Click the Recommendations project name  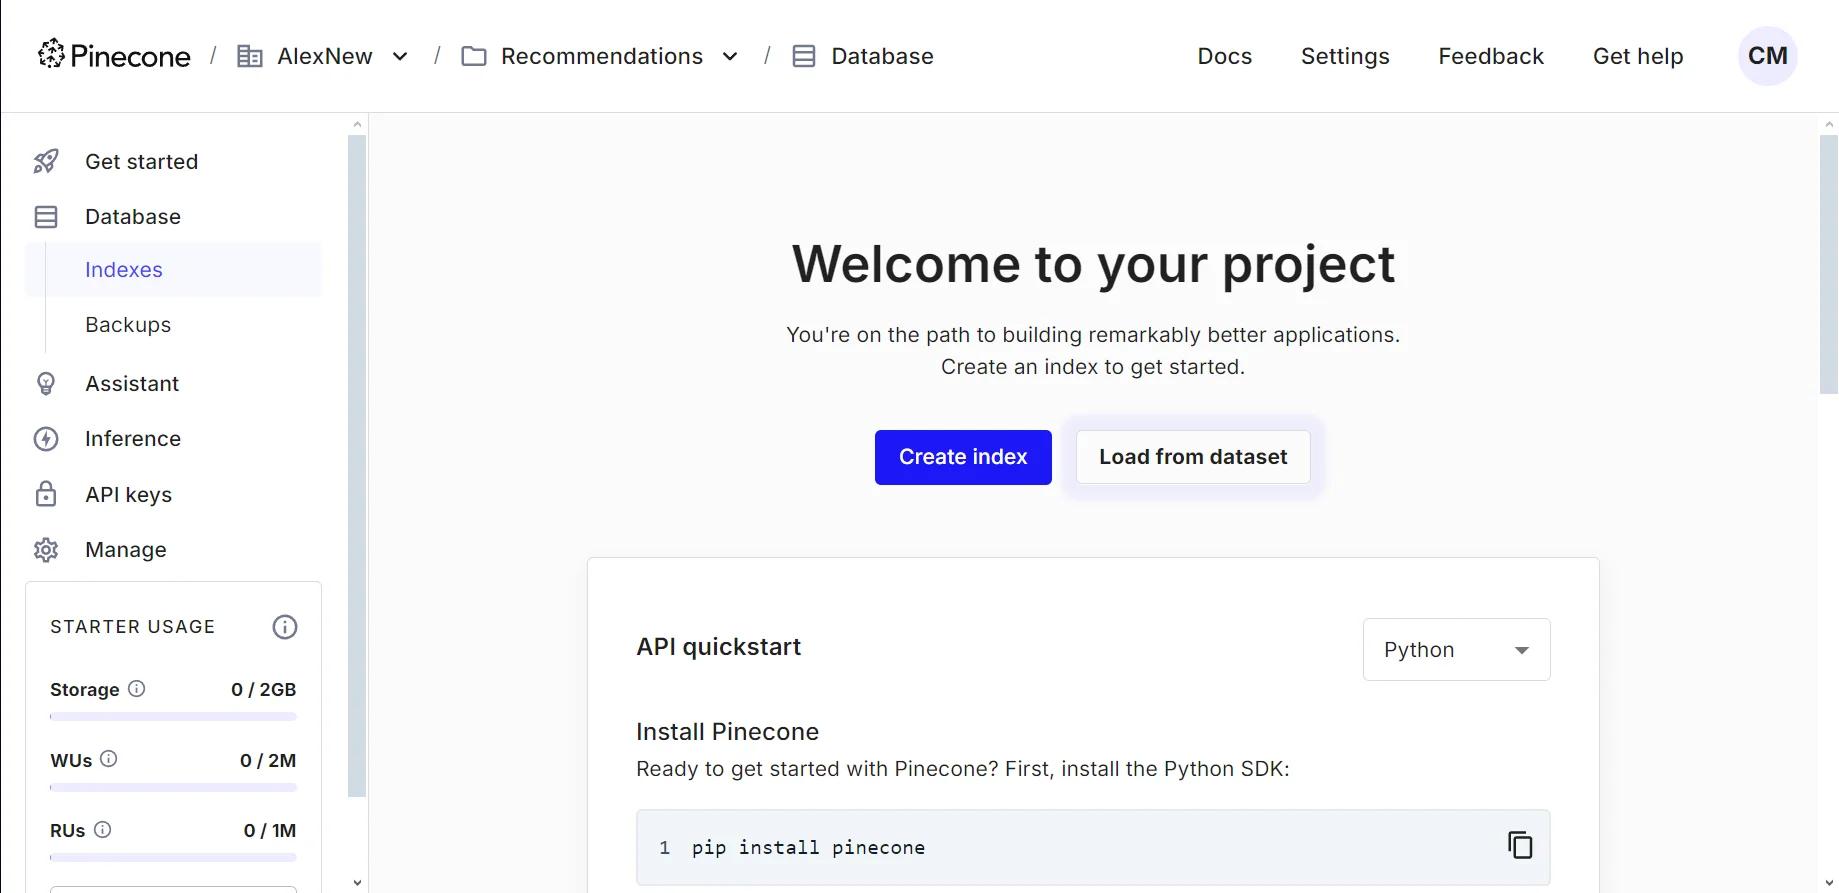[602, 56]
